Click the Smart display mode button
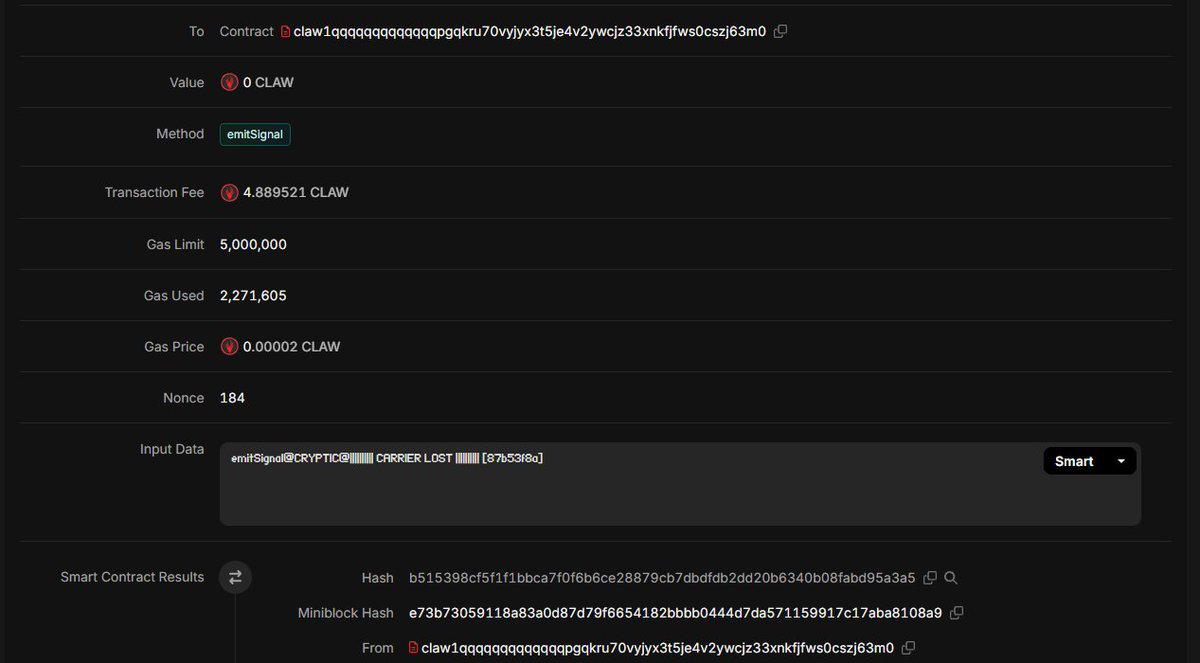The height and width of the screenshot is (663, 1200). [x=1074, y=461]
